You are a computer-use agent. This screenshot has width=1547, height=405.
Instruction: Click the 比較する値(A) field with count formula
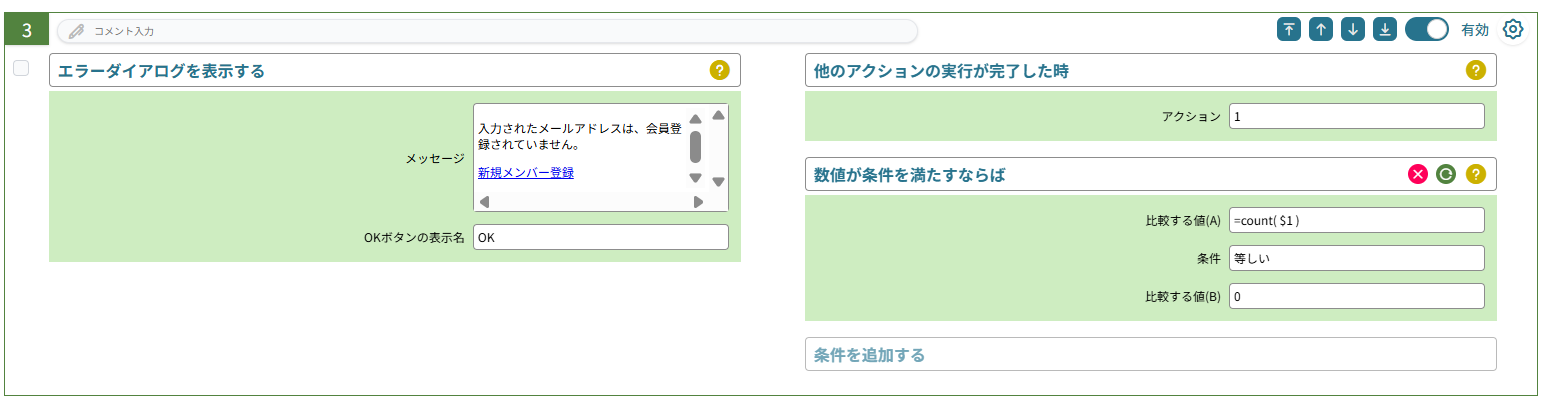point(1357,220)
